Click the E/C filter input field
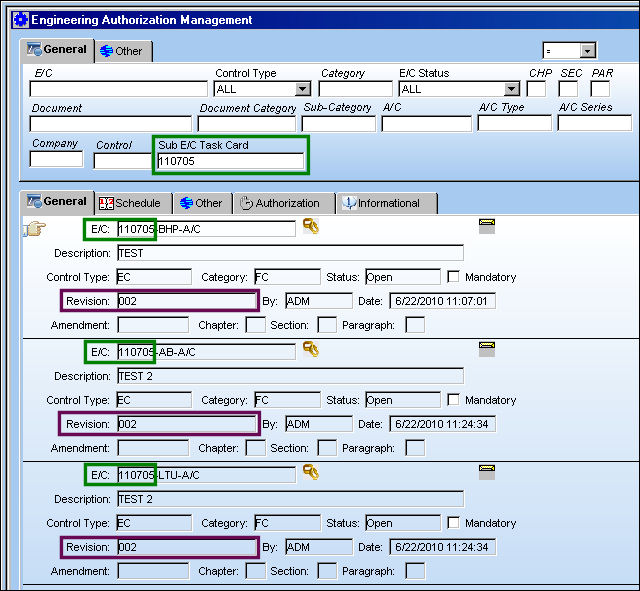The image size is (640, 591). point(118,89)
